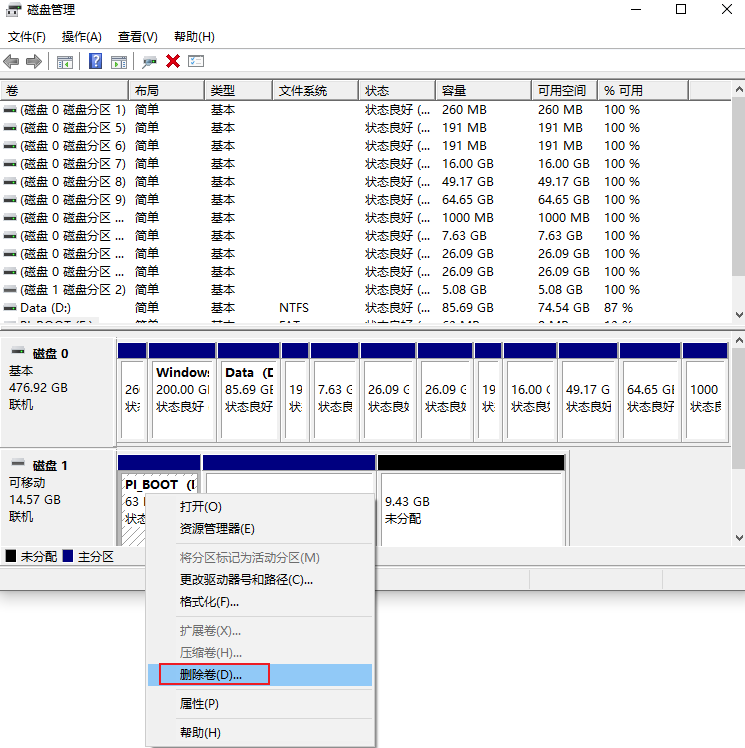This screenshot has height=748, width=745.
Task: Choose 格式化(F)... in context menu
Action: [260, 602]
